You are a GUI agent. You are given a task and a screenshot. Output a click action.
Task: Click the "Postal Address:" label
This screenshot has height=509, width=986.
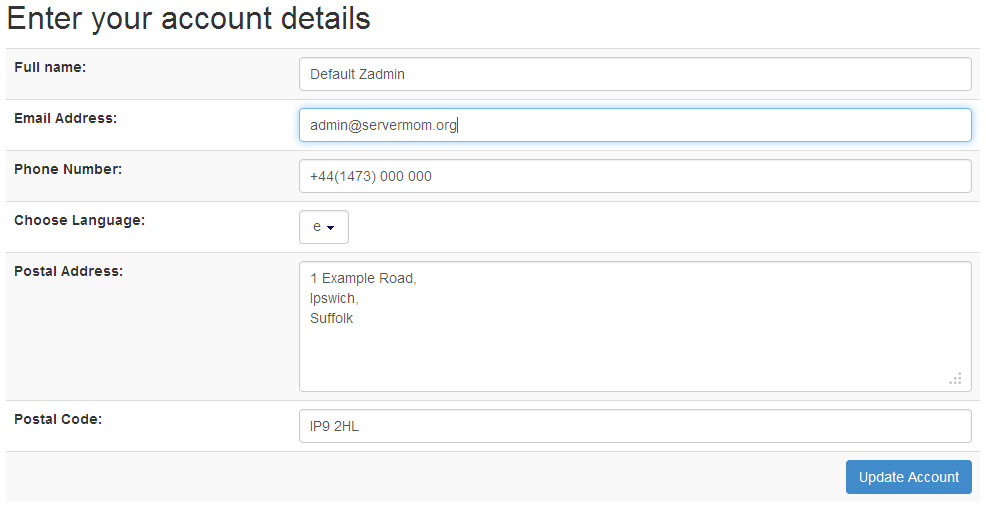coord(68,271)
